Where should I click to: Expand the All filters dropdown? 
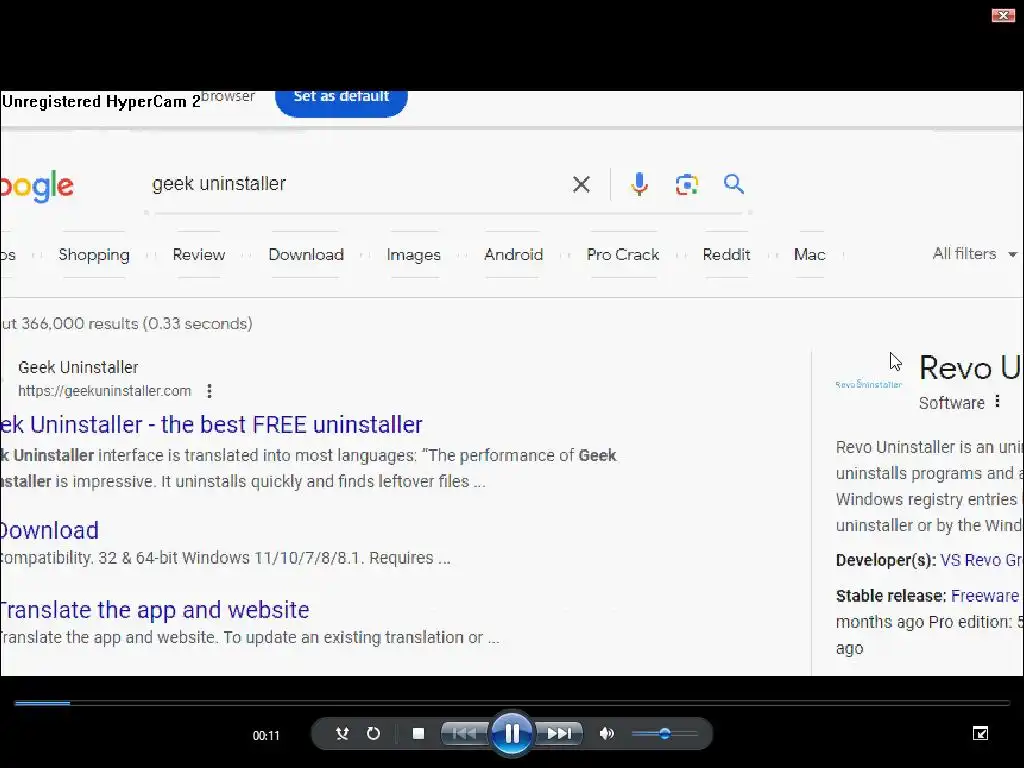pyautogui.click(x=974, y=253)
